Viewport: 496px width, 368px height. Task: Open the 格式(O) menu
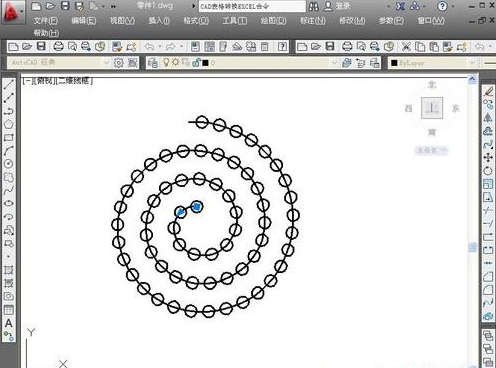coord(196,21)
